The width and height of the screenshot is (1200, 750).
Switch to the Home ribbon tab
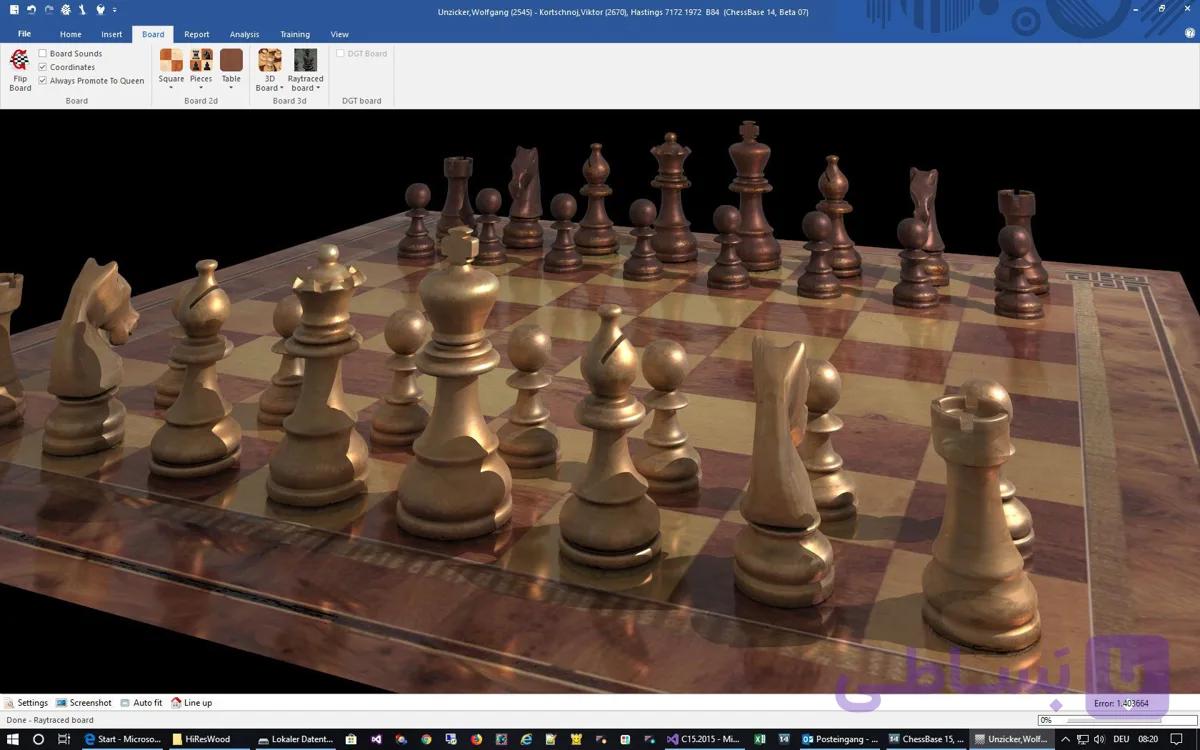tap(70, 34)
